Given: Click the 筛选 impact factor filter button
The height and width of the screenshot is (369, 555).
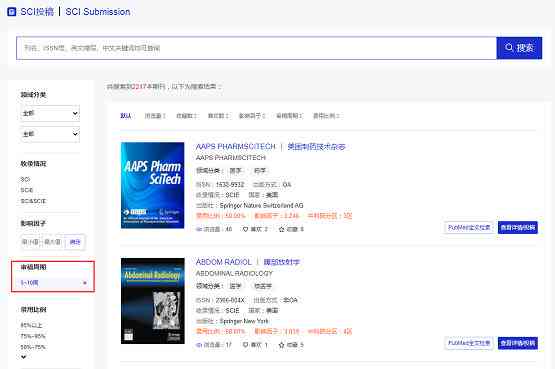Looking at the screenshot, I should 75,242.
